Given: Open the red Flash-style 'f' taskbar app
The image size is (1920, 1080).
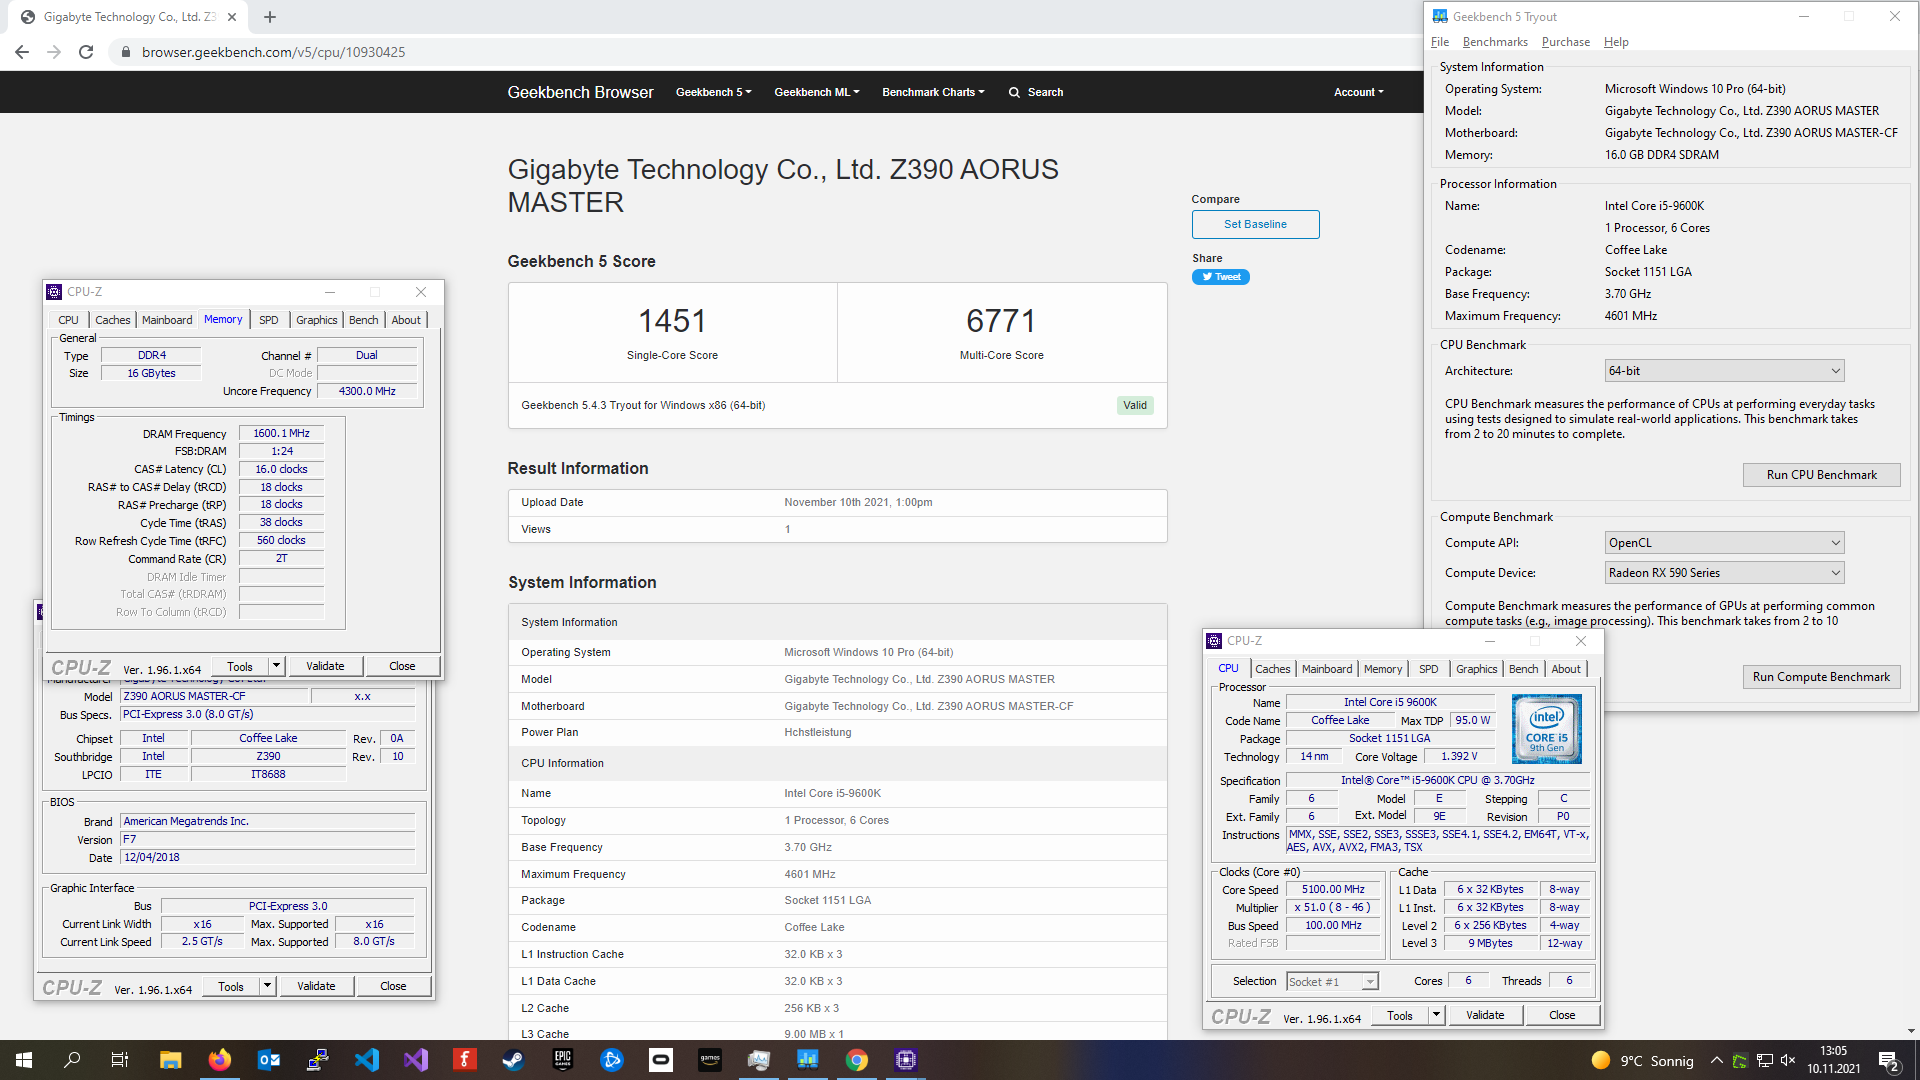Looking at the screenshot, I should point(465,1060).
